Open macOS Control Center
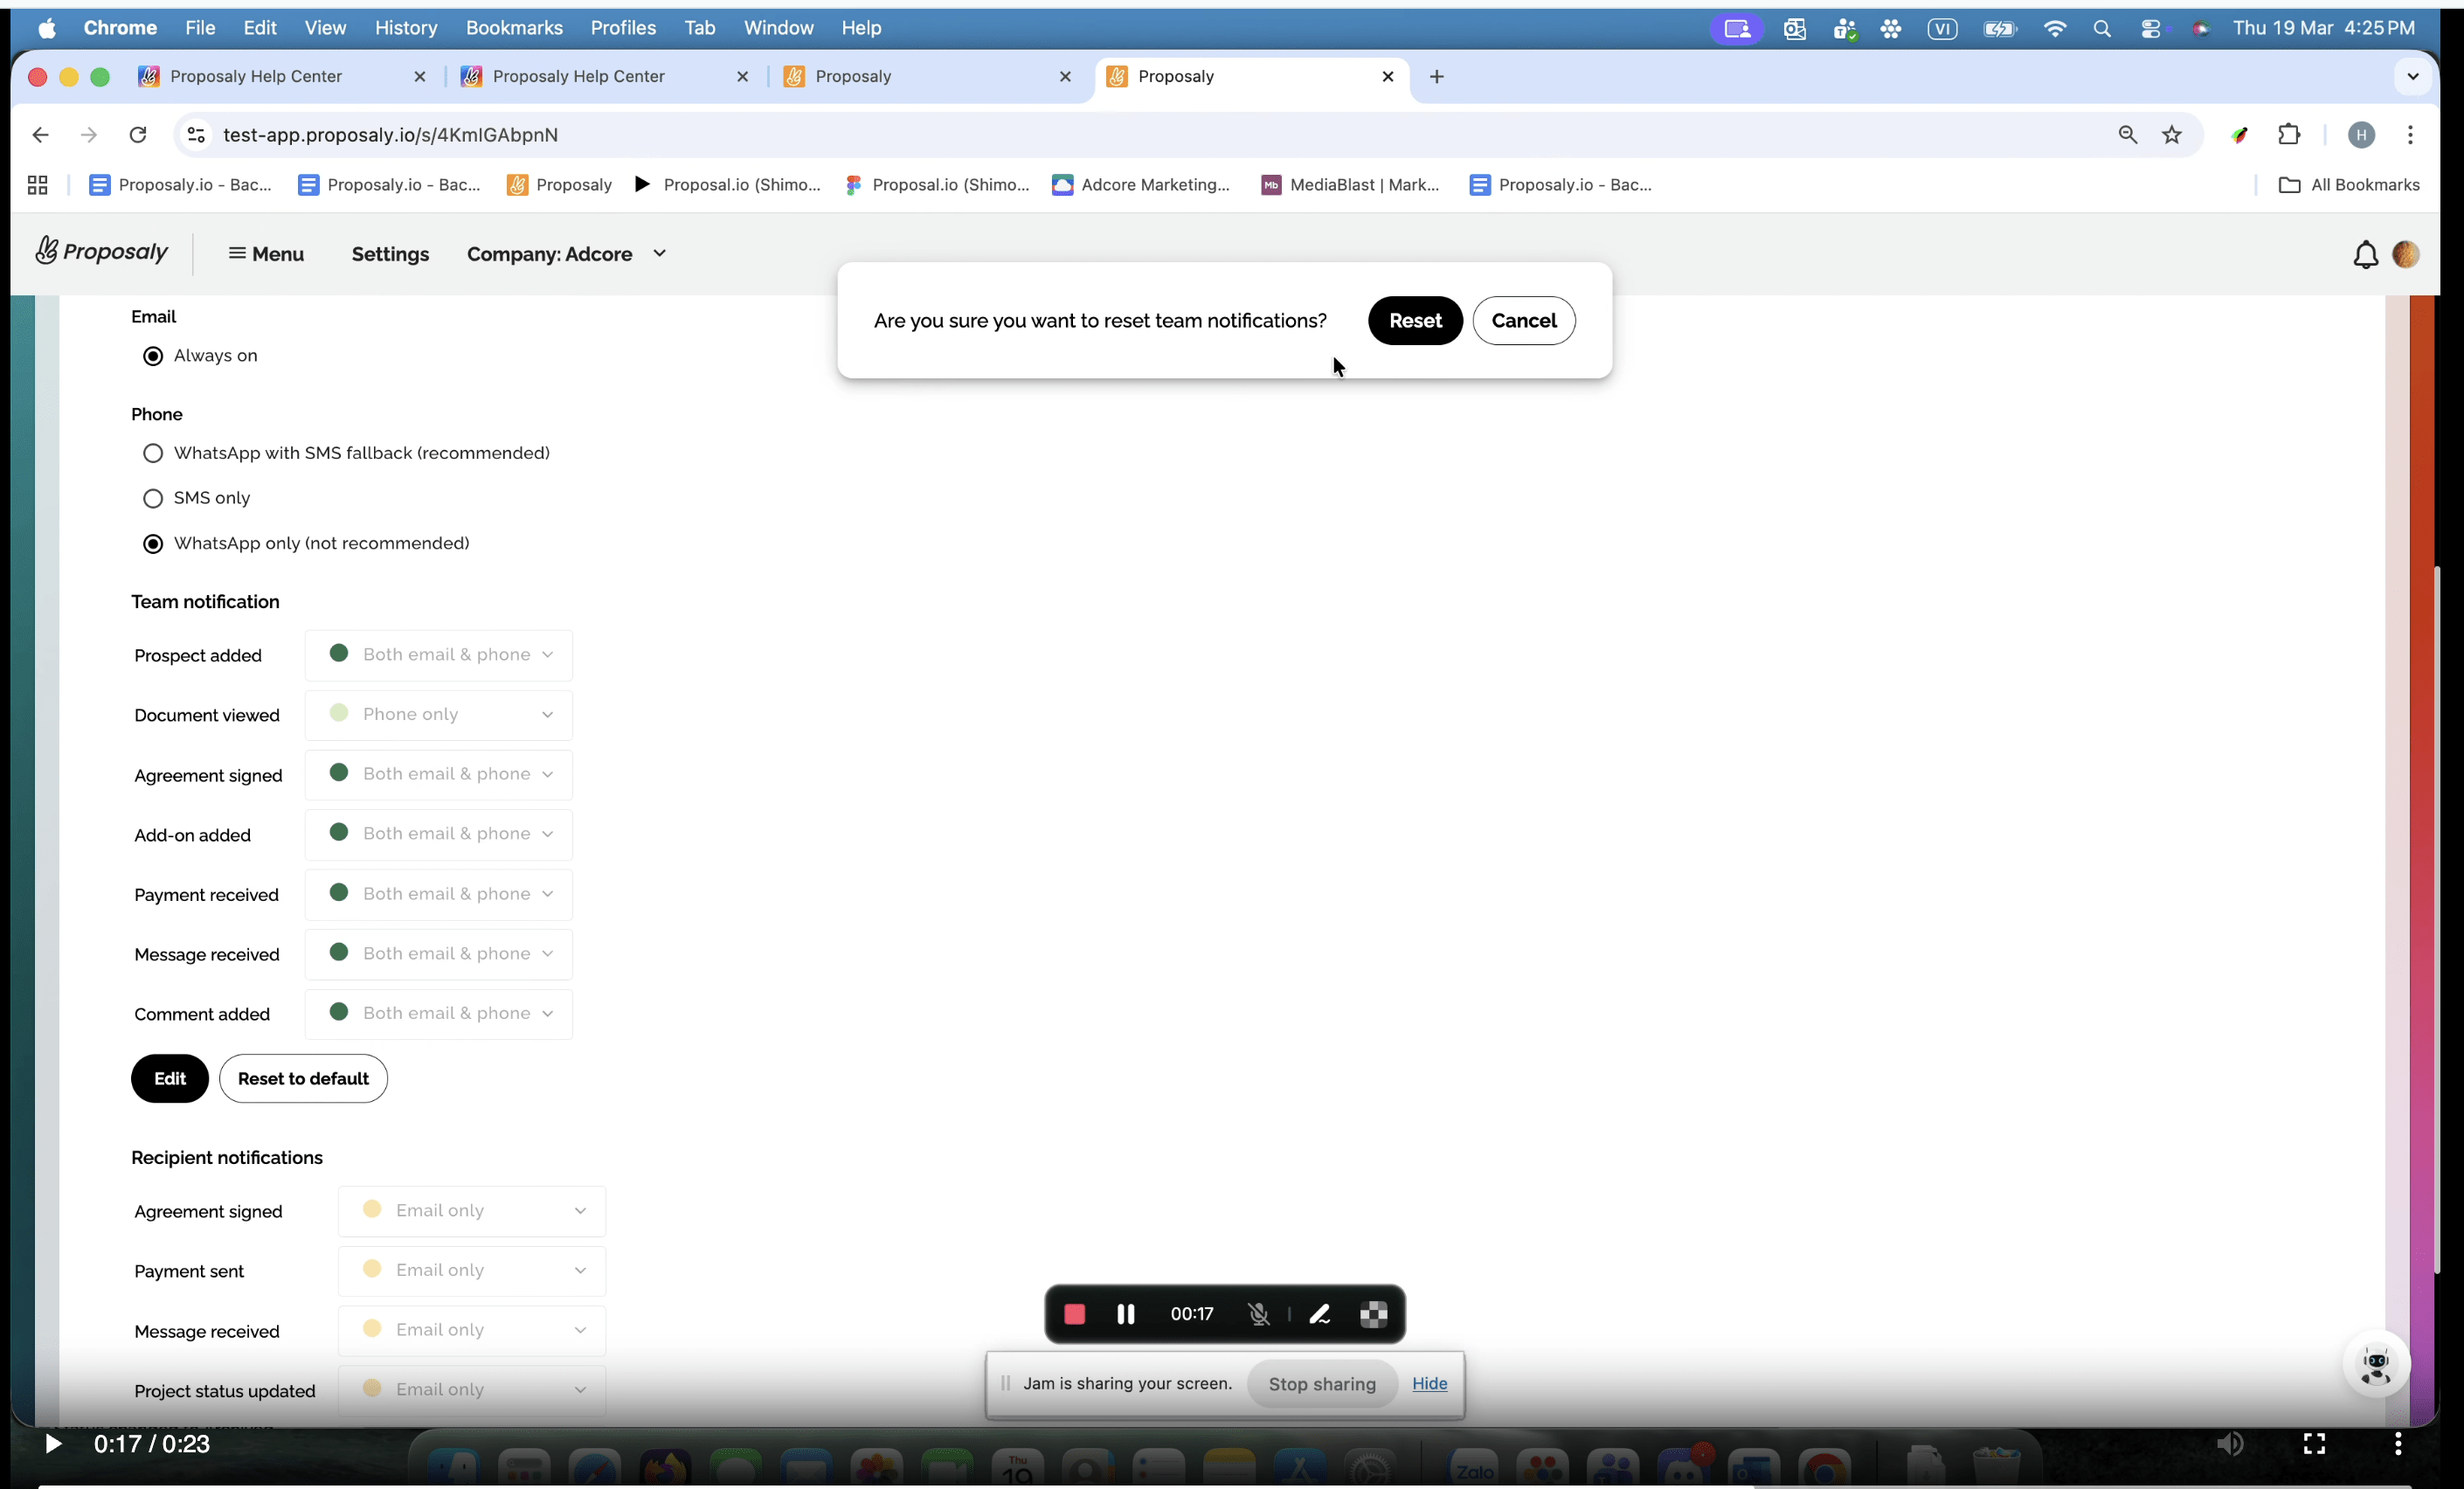2464x1489 pixels. [2151, 28]
